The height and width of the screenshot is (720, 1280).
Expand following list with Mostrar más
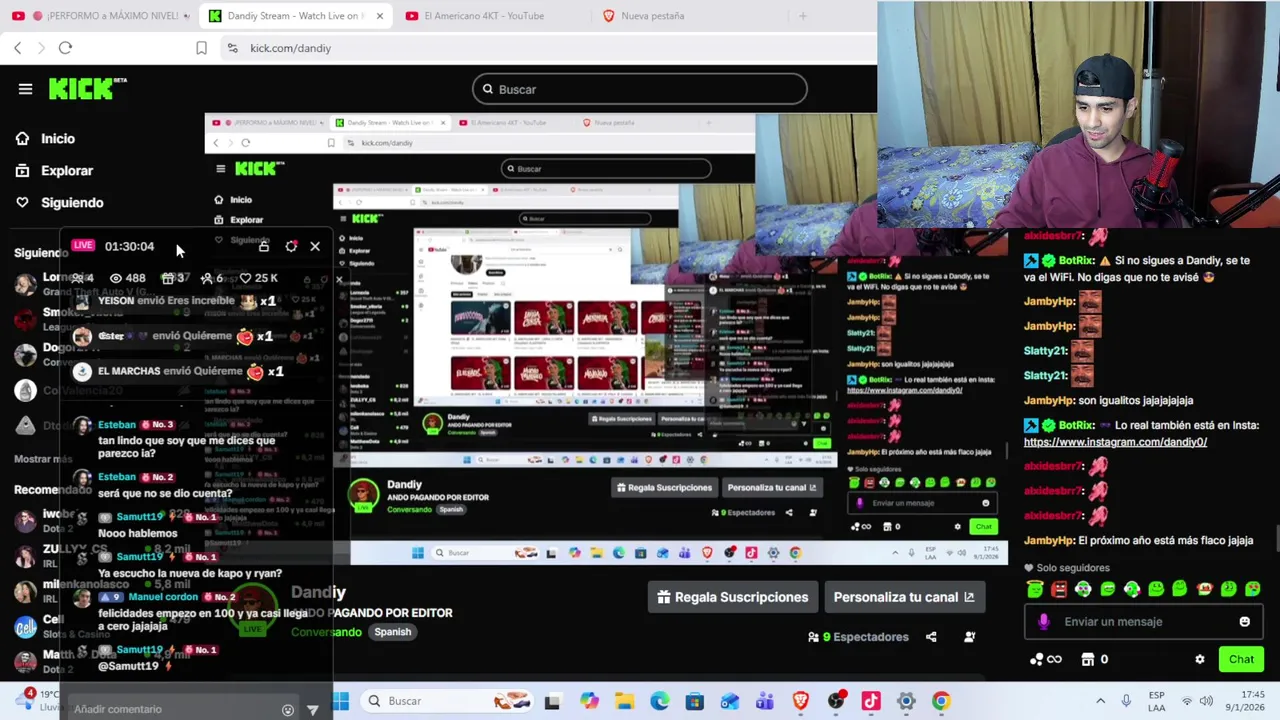tap(43, 459)
